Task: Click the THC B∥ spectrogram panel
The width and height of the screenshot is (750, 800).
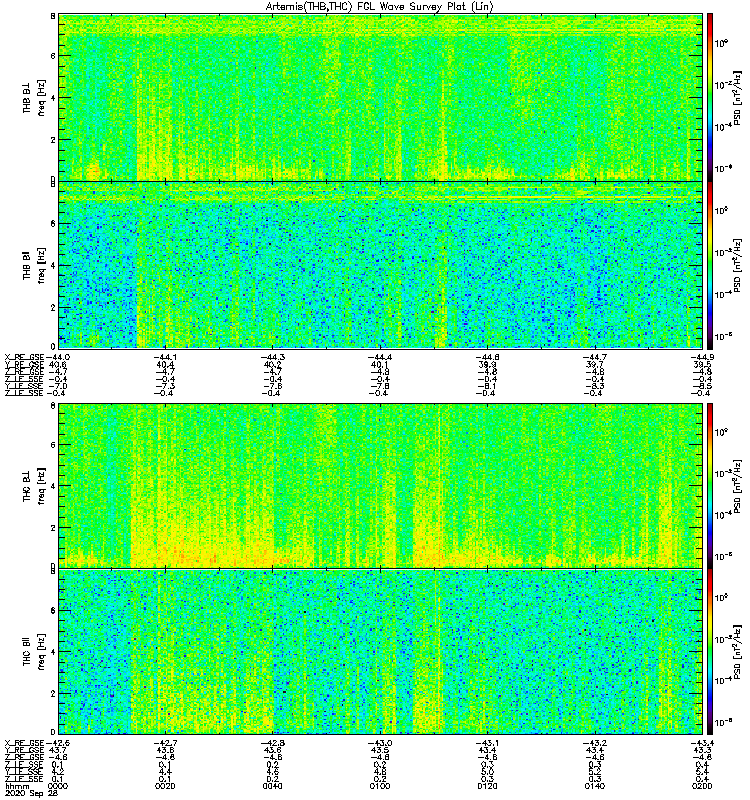Action: (381, 652)
